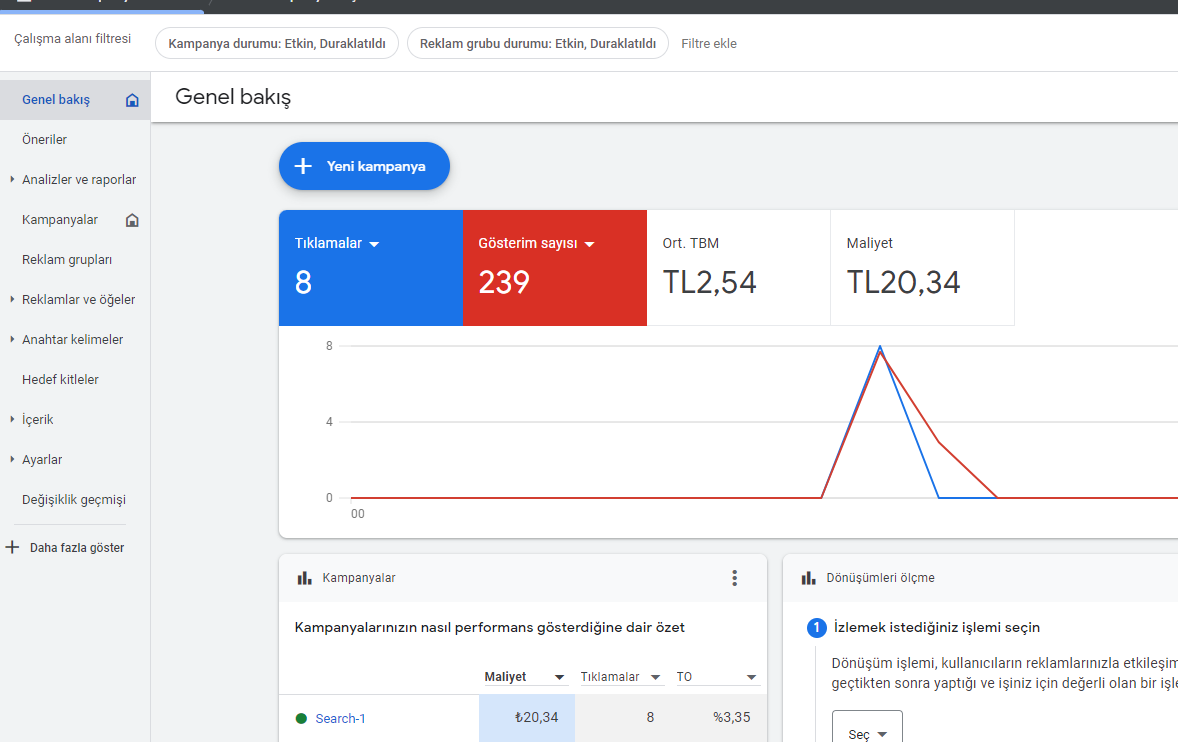This screenshot has height=742, width=1178.
Task: Click İzlemek istediğiniz işlemi seçin heading
Action: pyautogui.click(x=937, y=628)
